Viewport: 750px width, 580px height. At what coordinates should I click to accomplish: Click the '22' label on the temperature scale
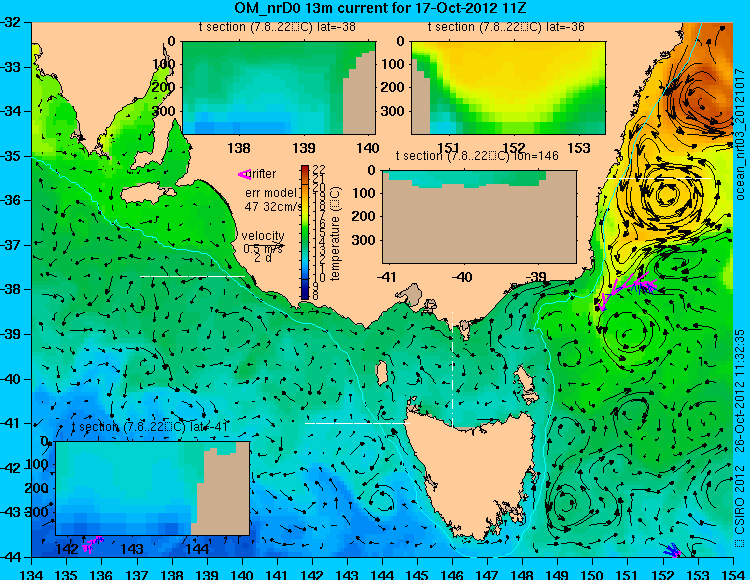coord(319,169)
